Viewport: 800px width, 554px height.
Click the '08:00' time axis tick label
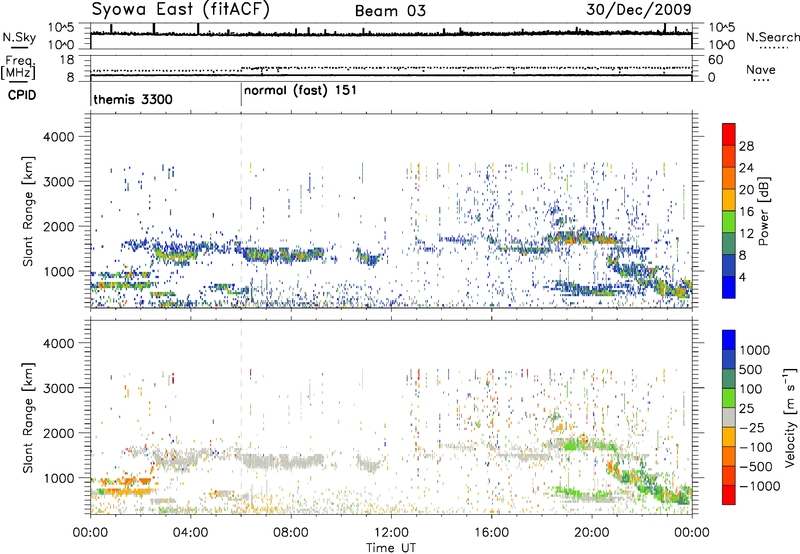point(291,533)
